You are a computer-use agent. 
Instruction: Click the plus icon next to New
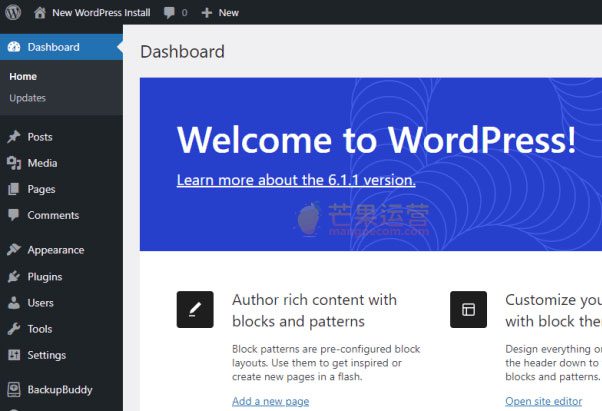point(207,13)
